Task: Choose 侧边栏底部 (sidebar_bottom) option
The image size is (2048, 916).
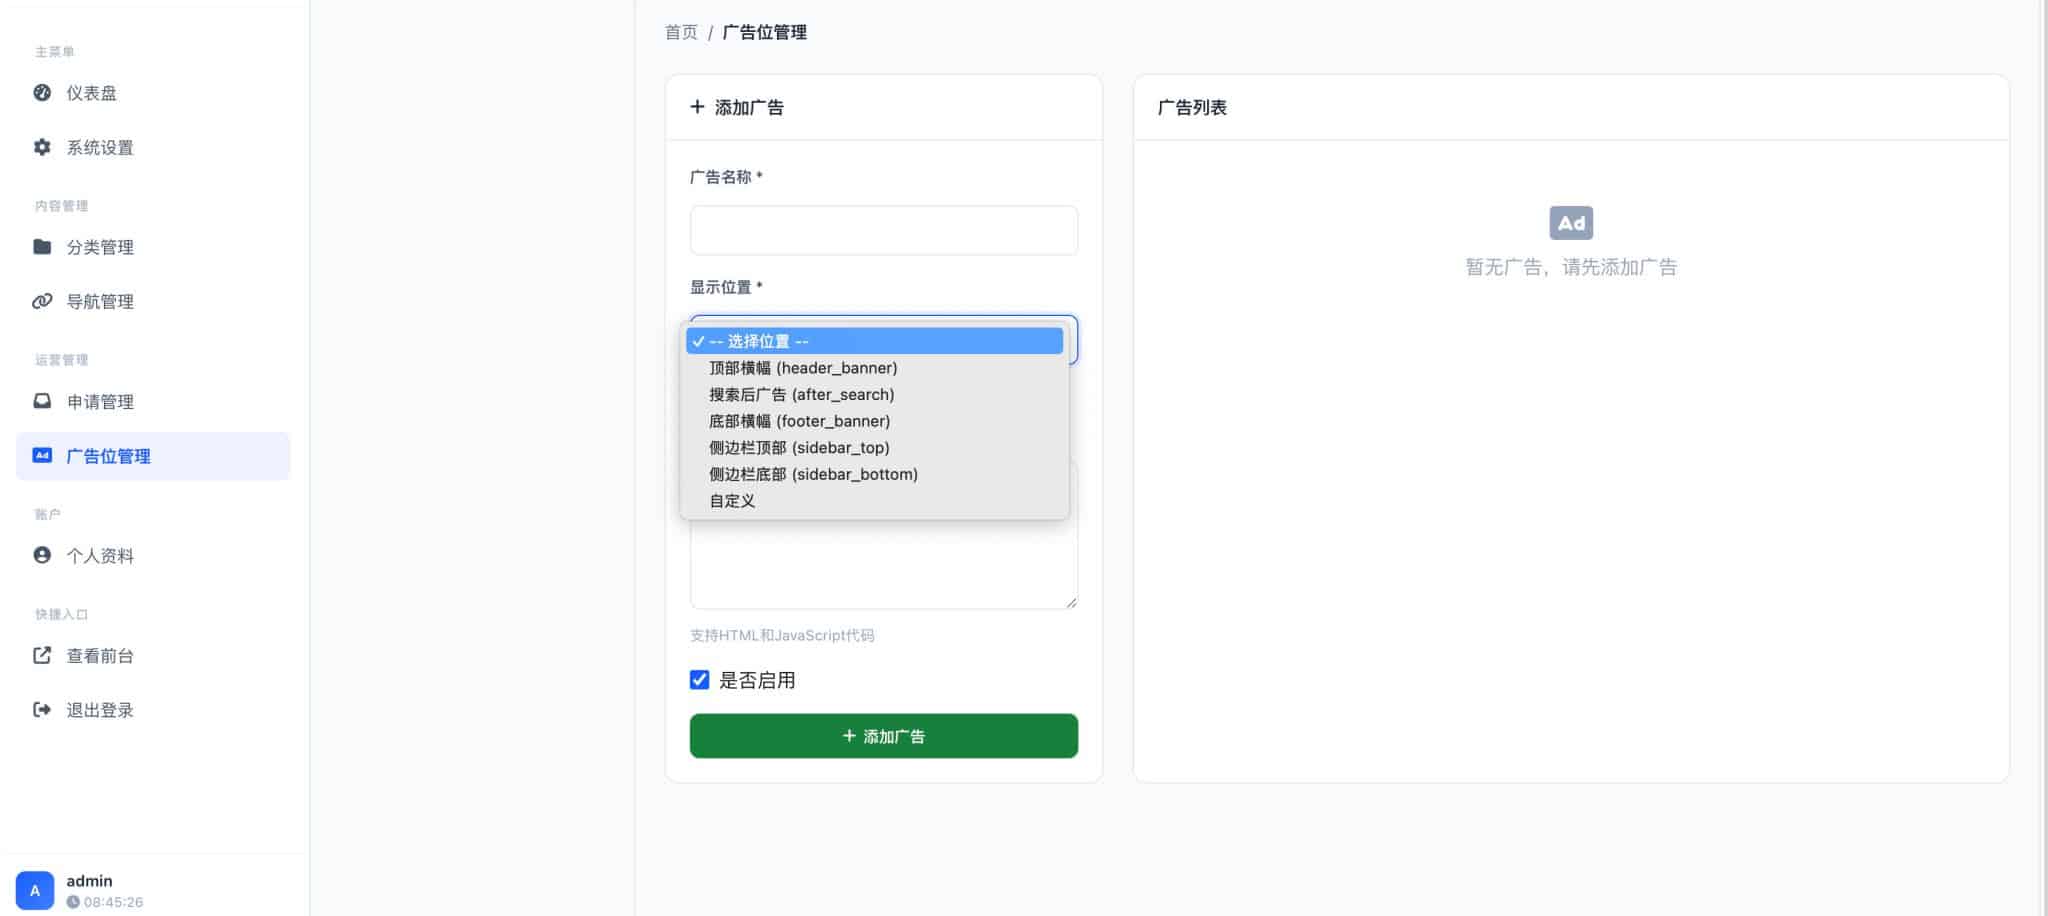Action: [x=874, y=474]
